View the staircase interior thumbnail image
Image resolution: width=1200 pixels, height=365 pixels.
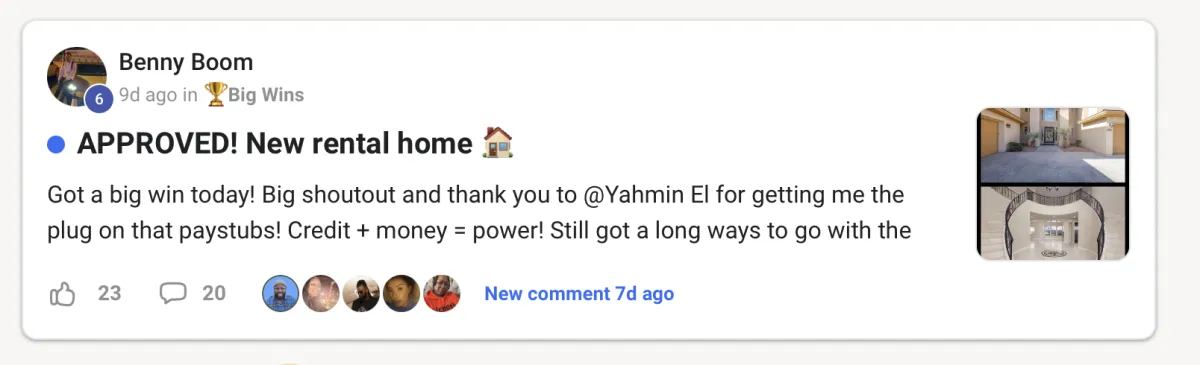click(1053, 223)
